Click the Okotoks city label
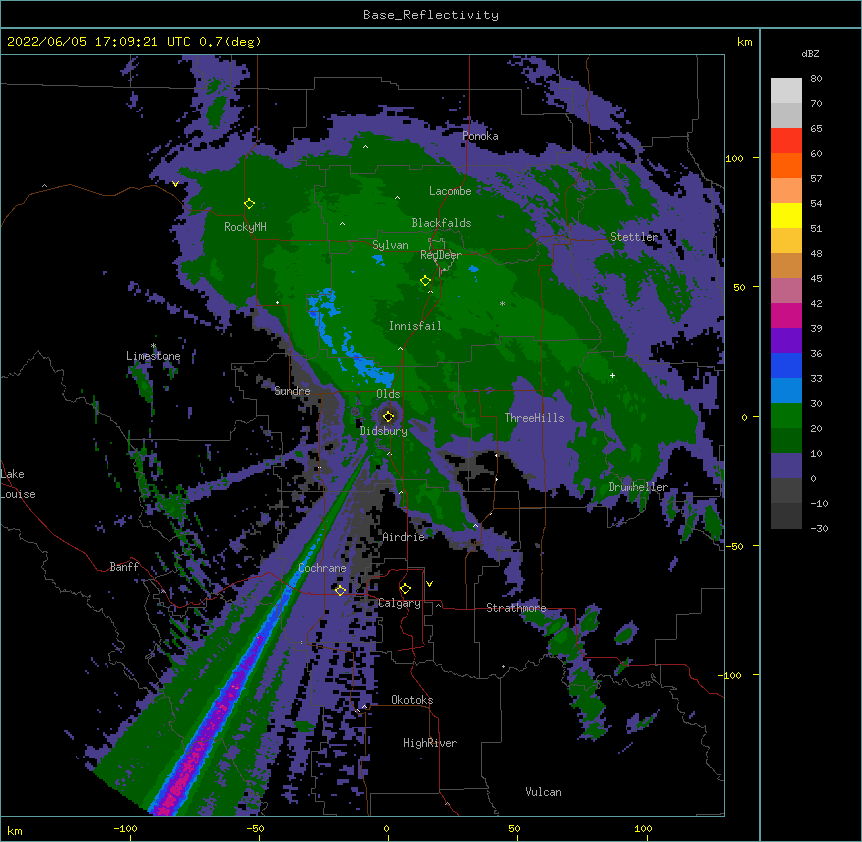Viewport: 862px width, 842px height. click(412, 700)
